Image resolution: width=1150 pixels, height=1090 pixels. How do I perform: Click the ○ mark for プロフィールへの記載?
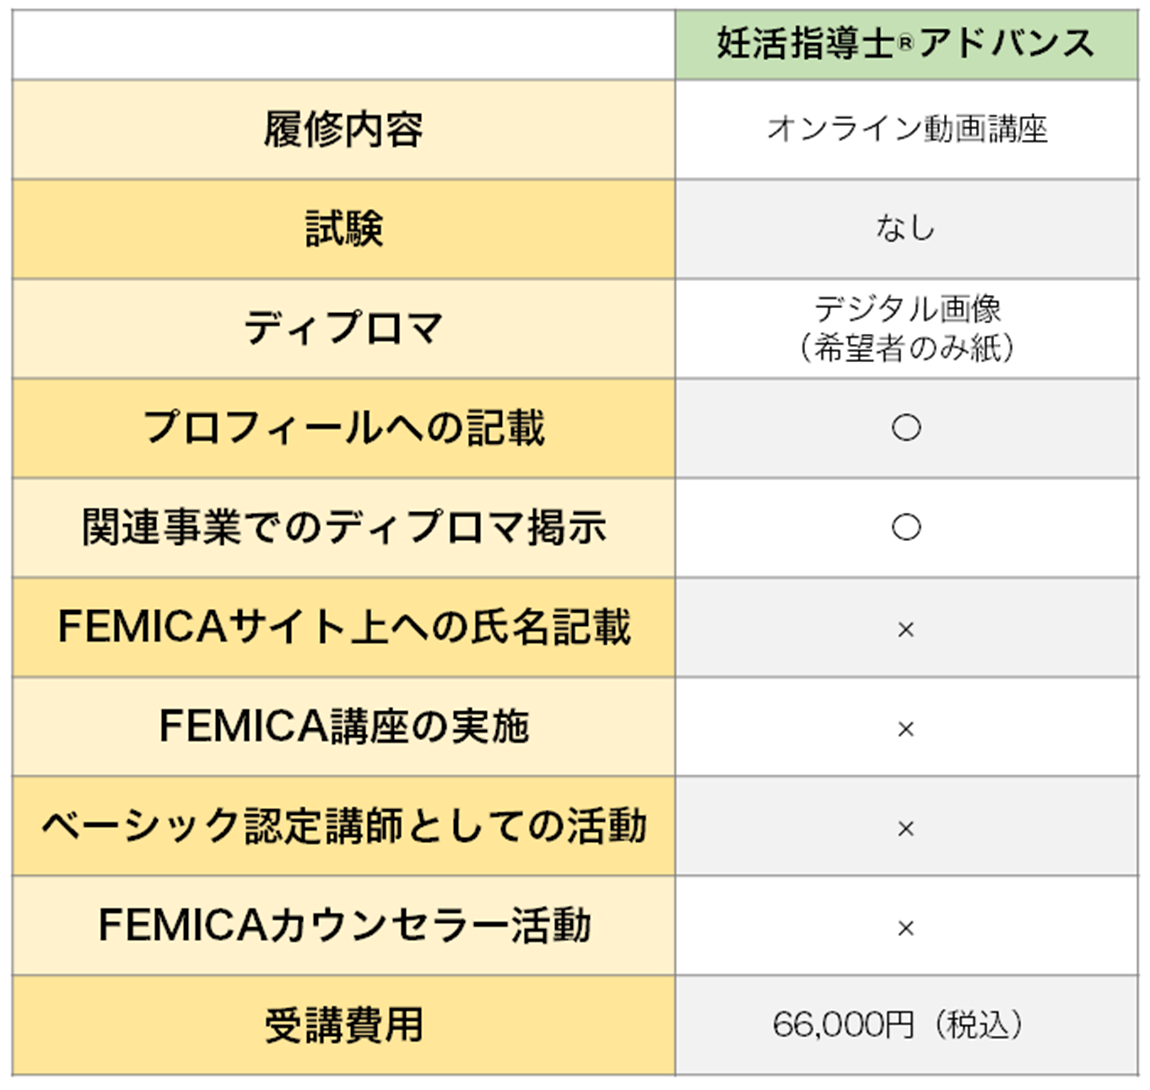pos(906,428)
